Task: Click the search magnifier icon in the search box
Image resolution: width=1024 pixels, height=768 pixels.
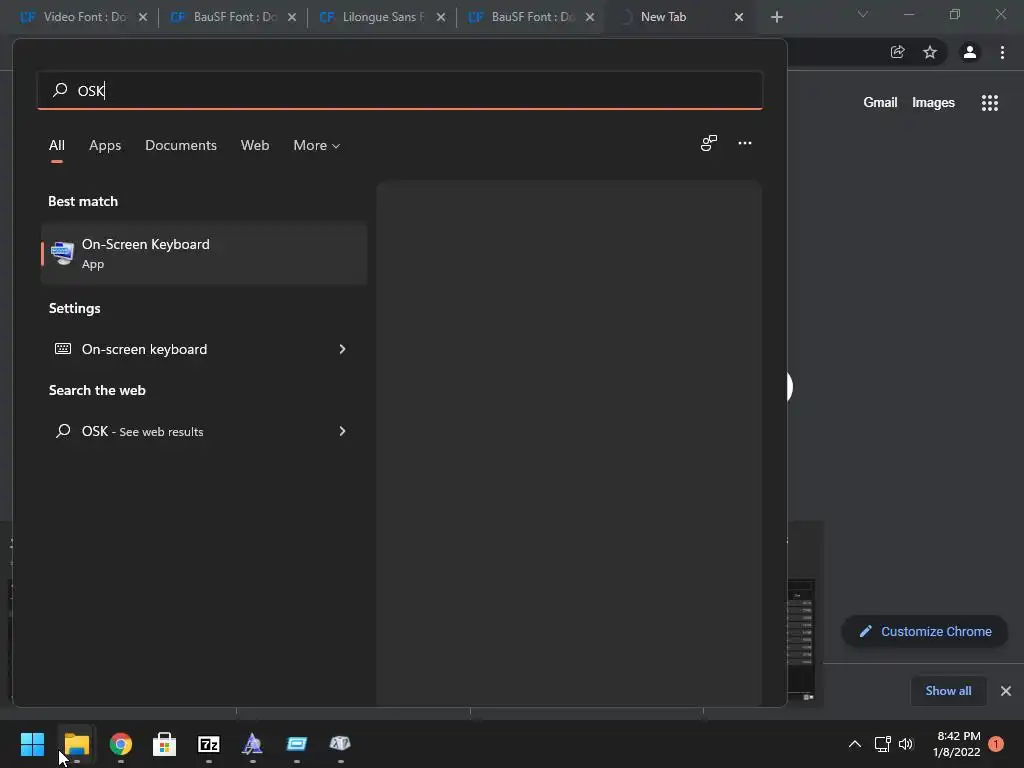Action: [x=60, y=89]
